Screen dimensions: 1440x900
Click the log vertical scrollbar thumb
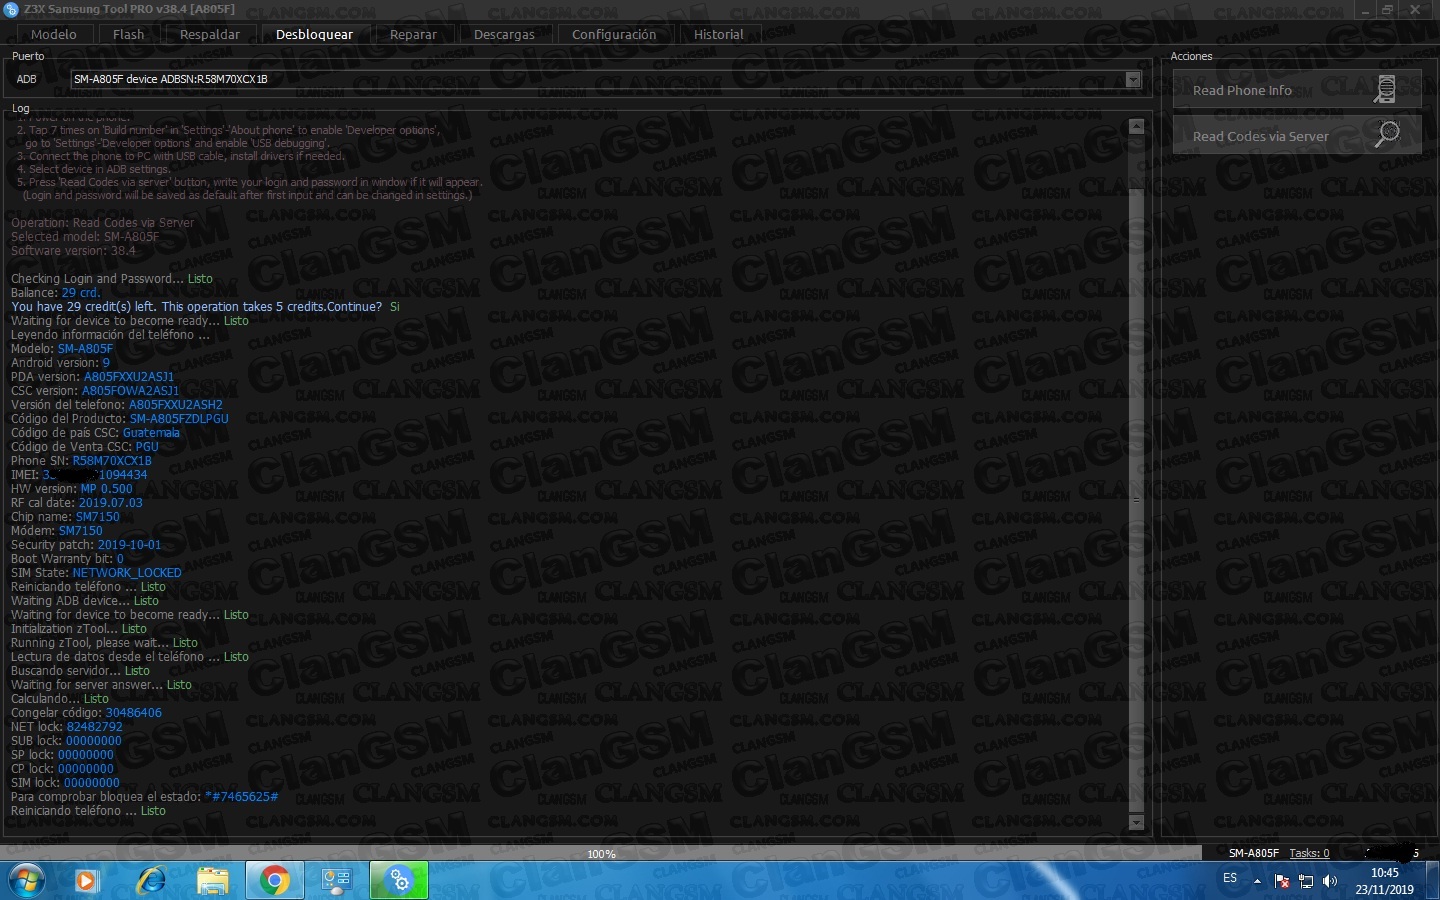[1136, 500]
